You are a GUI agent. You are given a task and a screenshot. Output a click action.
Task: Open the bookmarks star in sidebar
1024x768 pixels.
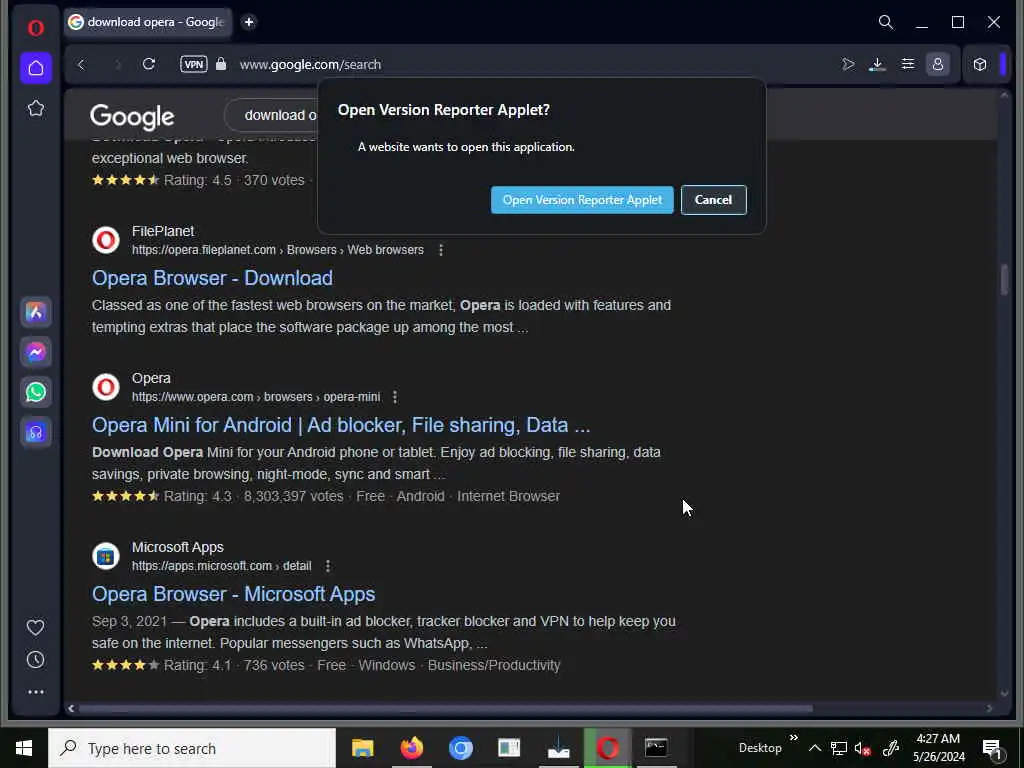35,108
